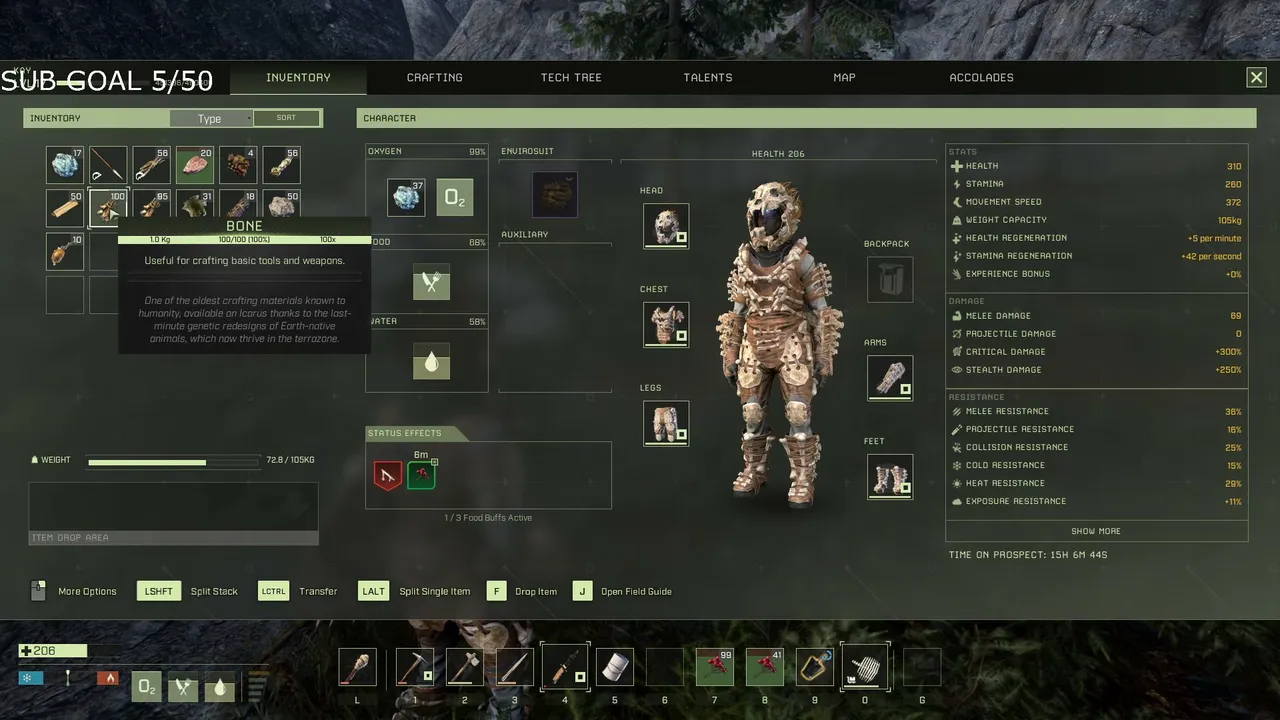This screenshot has width=1280, height=720.
Task: Select the item in hotbar slot 0
Action: tap(865, 667)
